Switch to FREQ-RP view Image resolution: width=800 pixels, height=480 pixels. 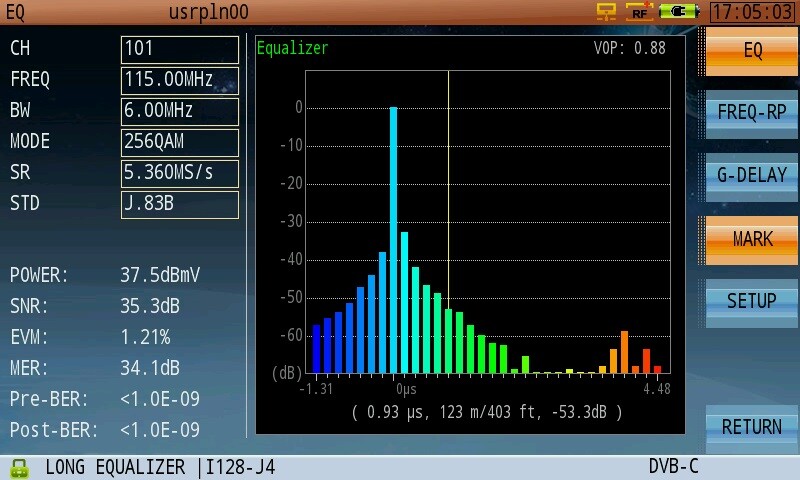pyautogui.click(x=752, y=113)
